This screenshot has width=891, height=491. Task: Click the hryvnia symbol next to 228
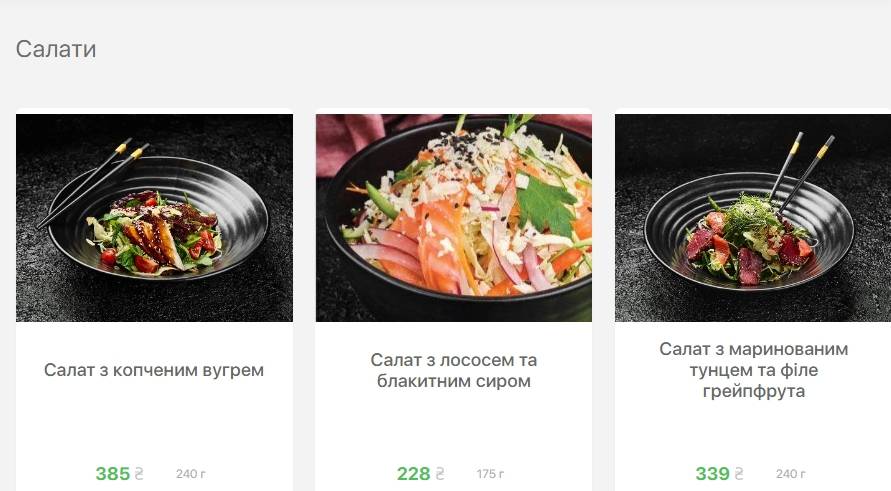click(x=439, y=473)
